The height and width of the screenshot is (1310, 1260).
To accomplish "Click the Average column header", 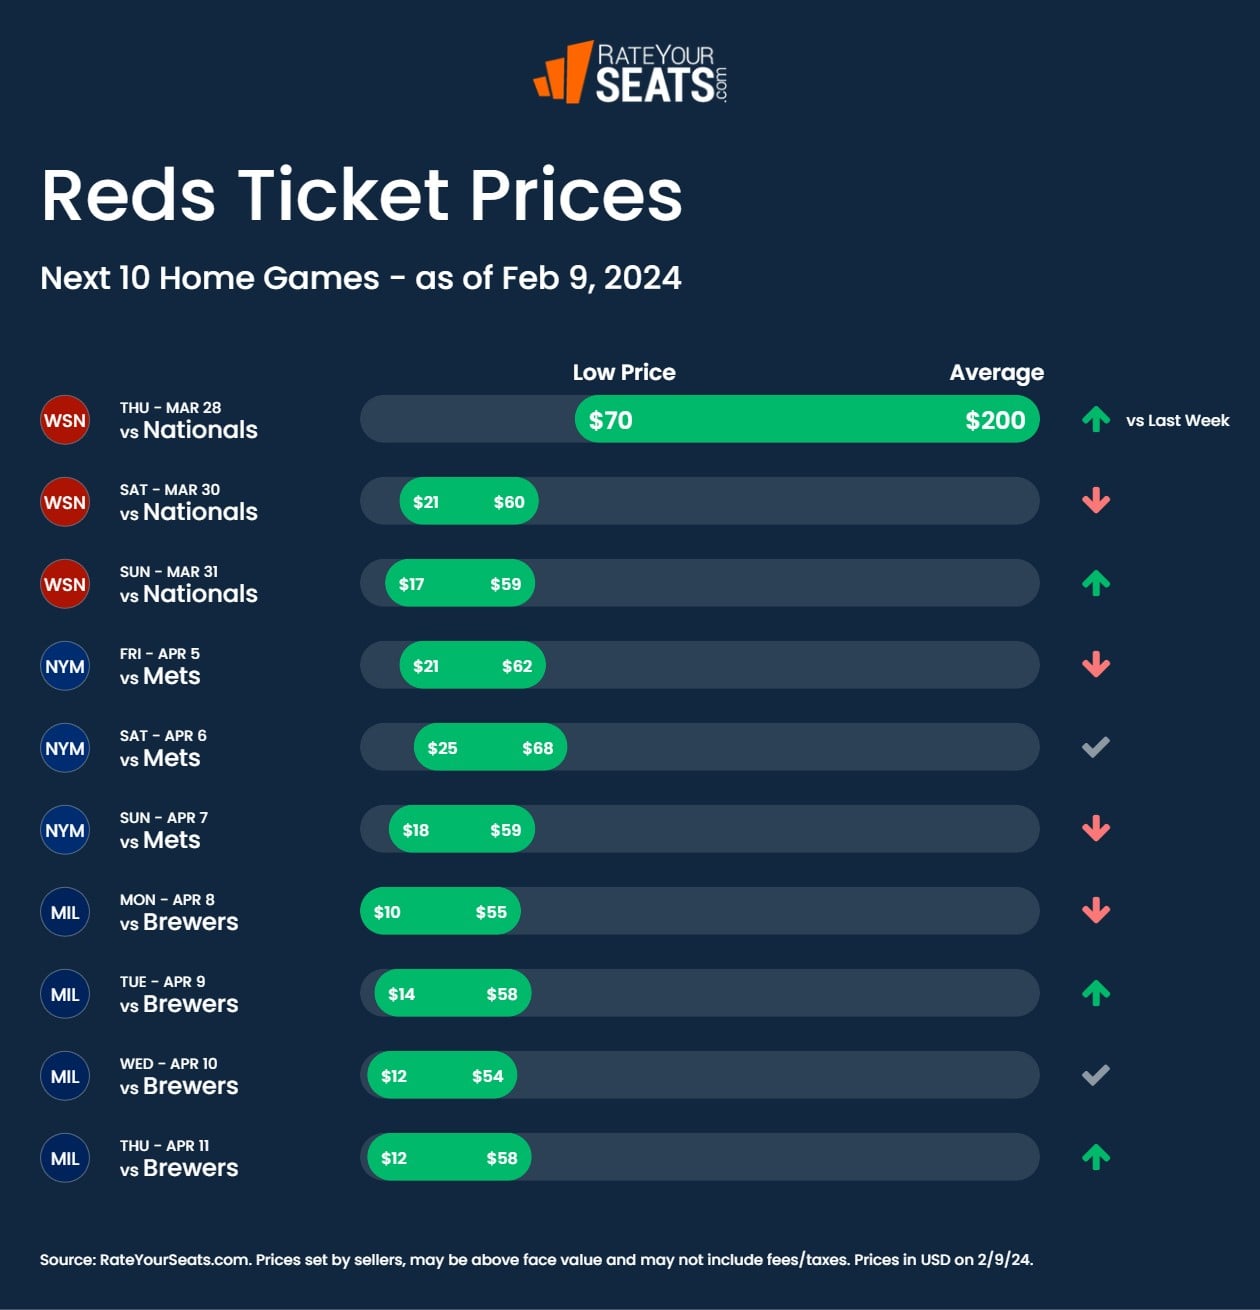I will coord(996,373).
